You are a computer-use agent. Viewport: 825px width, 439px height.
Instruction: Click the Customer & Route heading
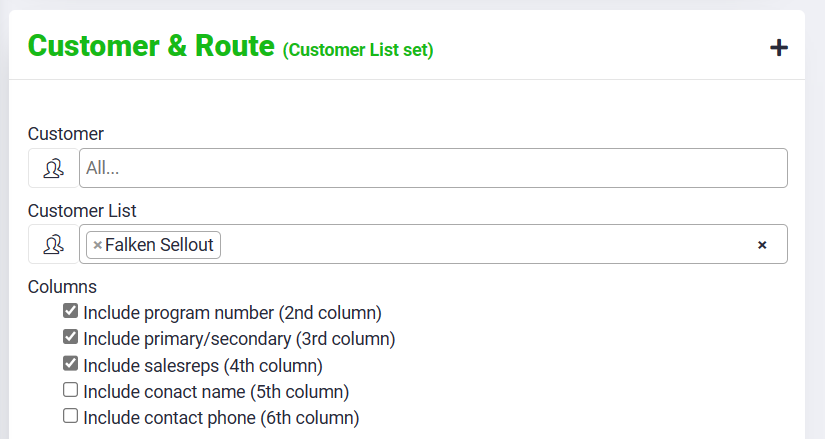point(151,46)
